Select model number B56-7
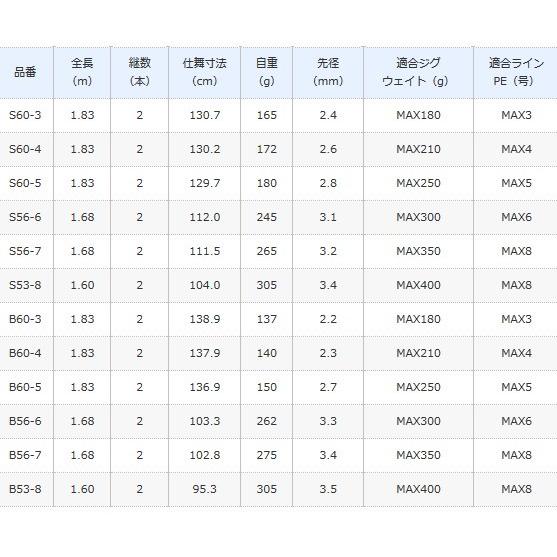 pyautogui.click(x=25, y=455)
